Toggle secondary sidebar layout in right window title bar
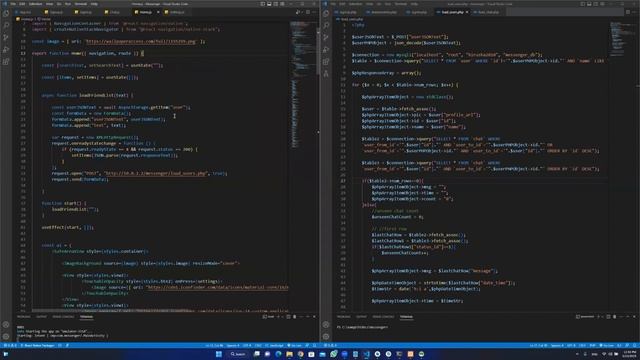This screenshot has width=640, height=360. point(596,4)
